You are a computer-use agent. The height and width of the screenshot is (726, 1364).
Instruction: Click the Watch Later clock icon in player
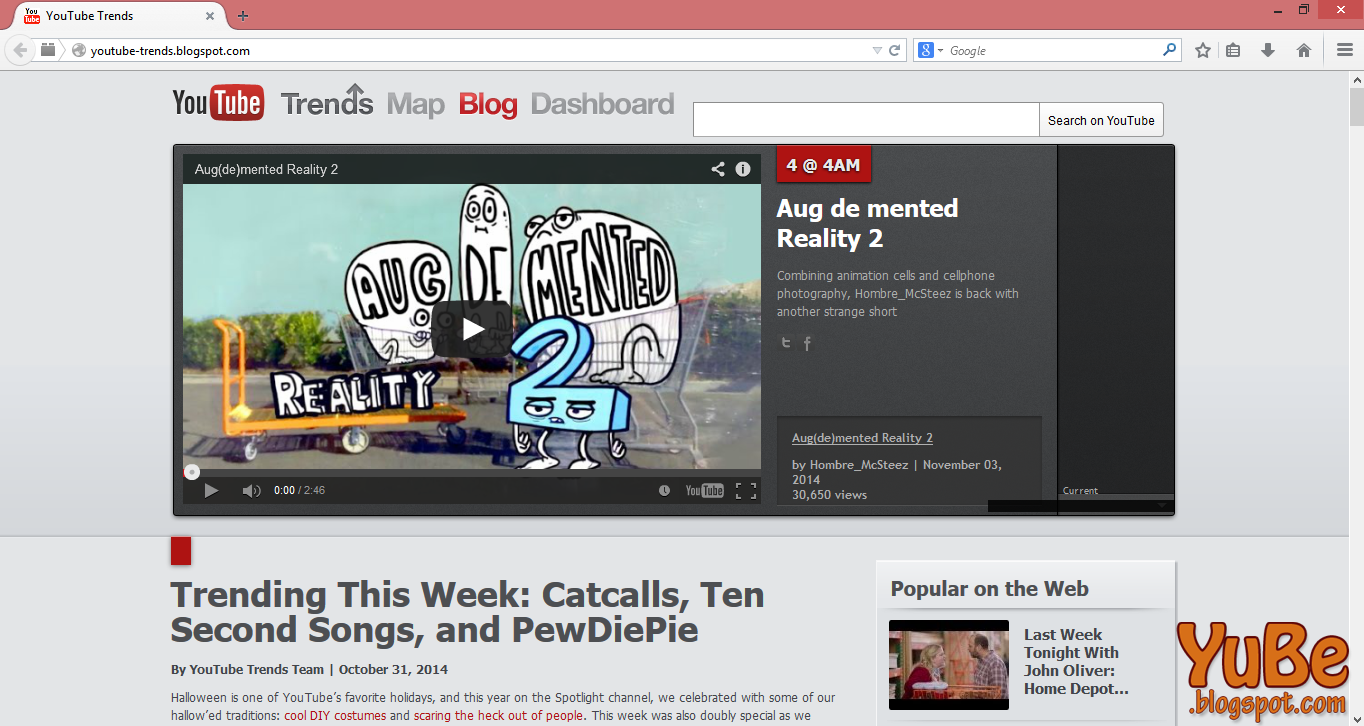664,490
